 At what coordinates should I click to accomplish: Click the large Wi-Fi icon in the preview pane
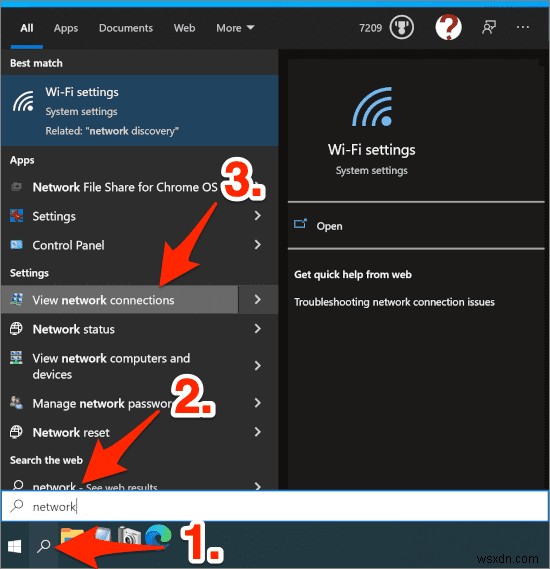point(373,106)
